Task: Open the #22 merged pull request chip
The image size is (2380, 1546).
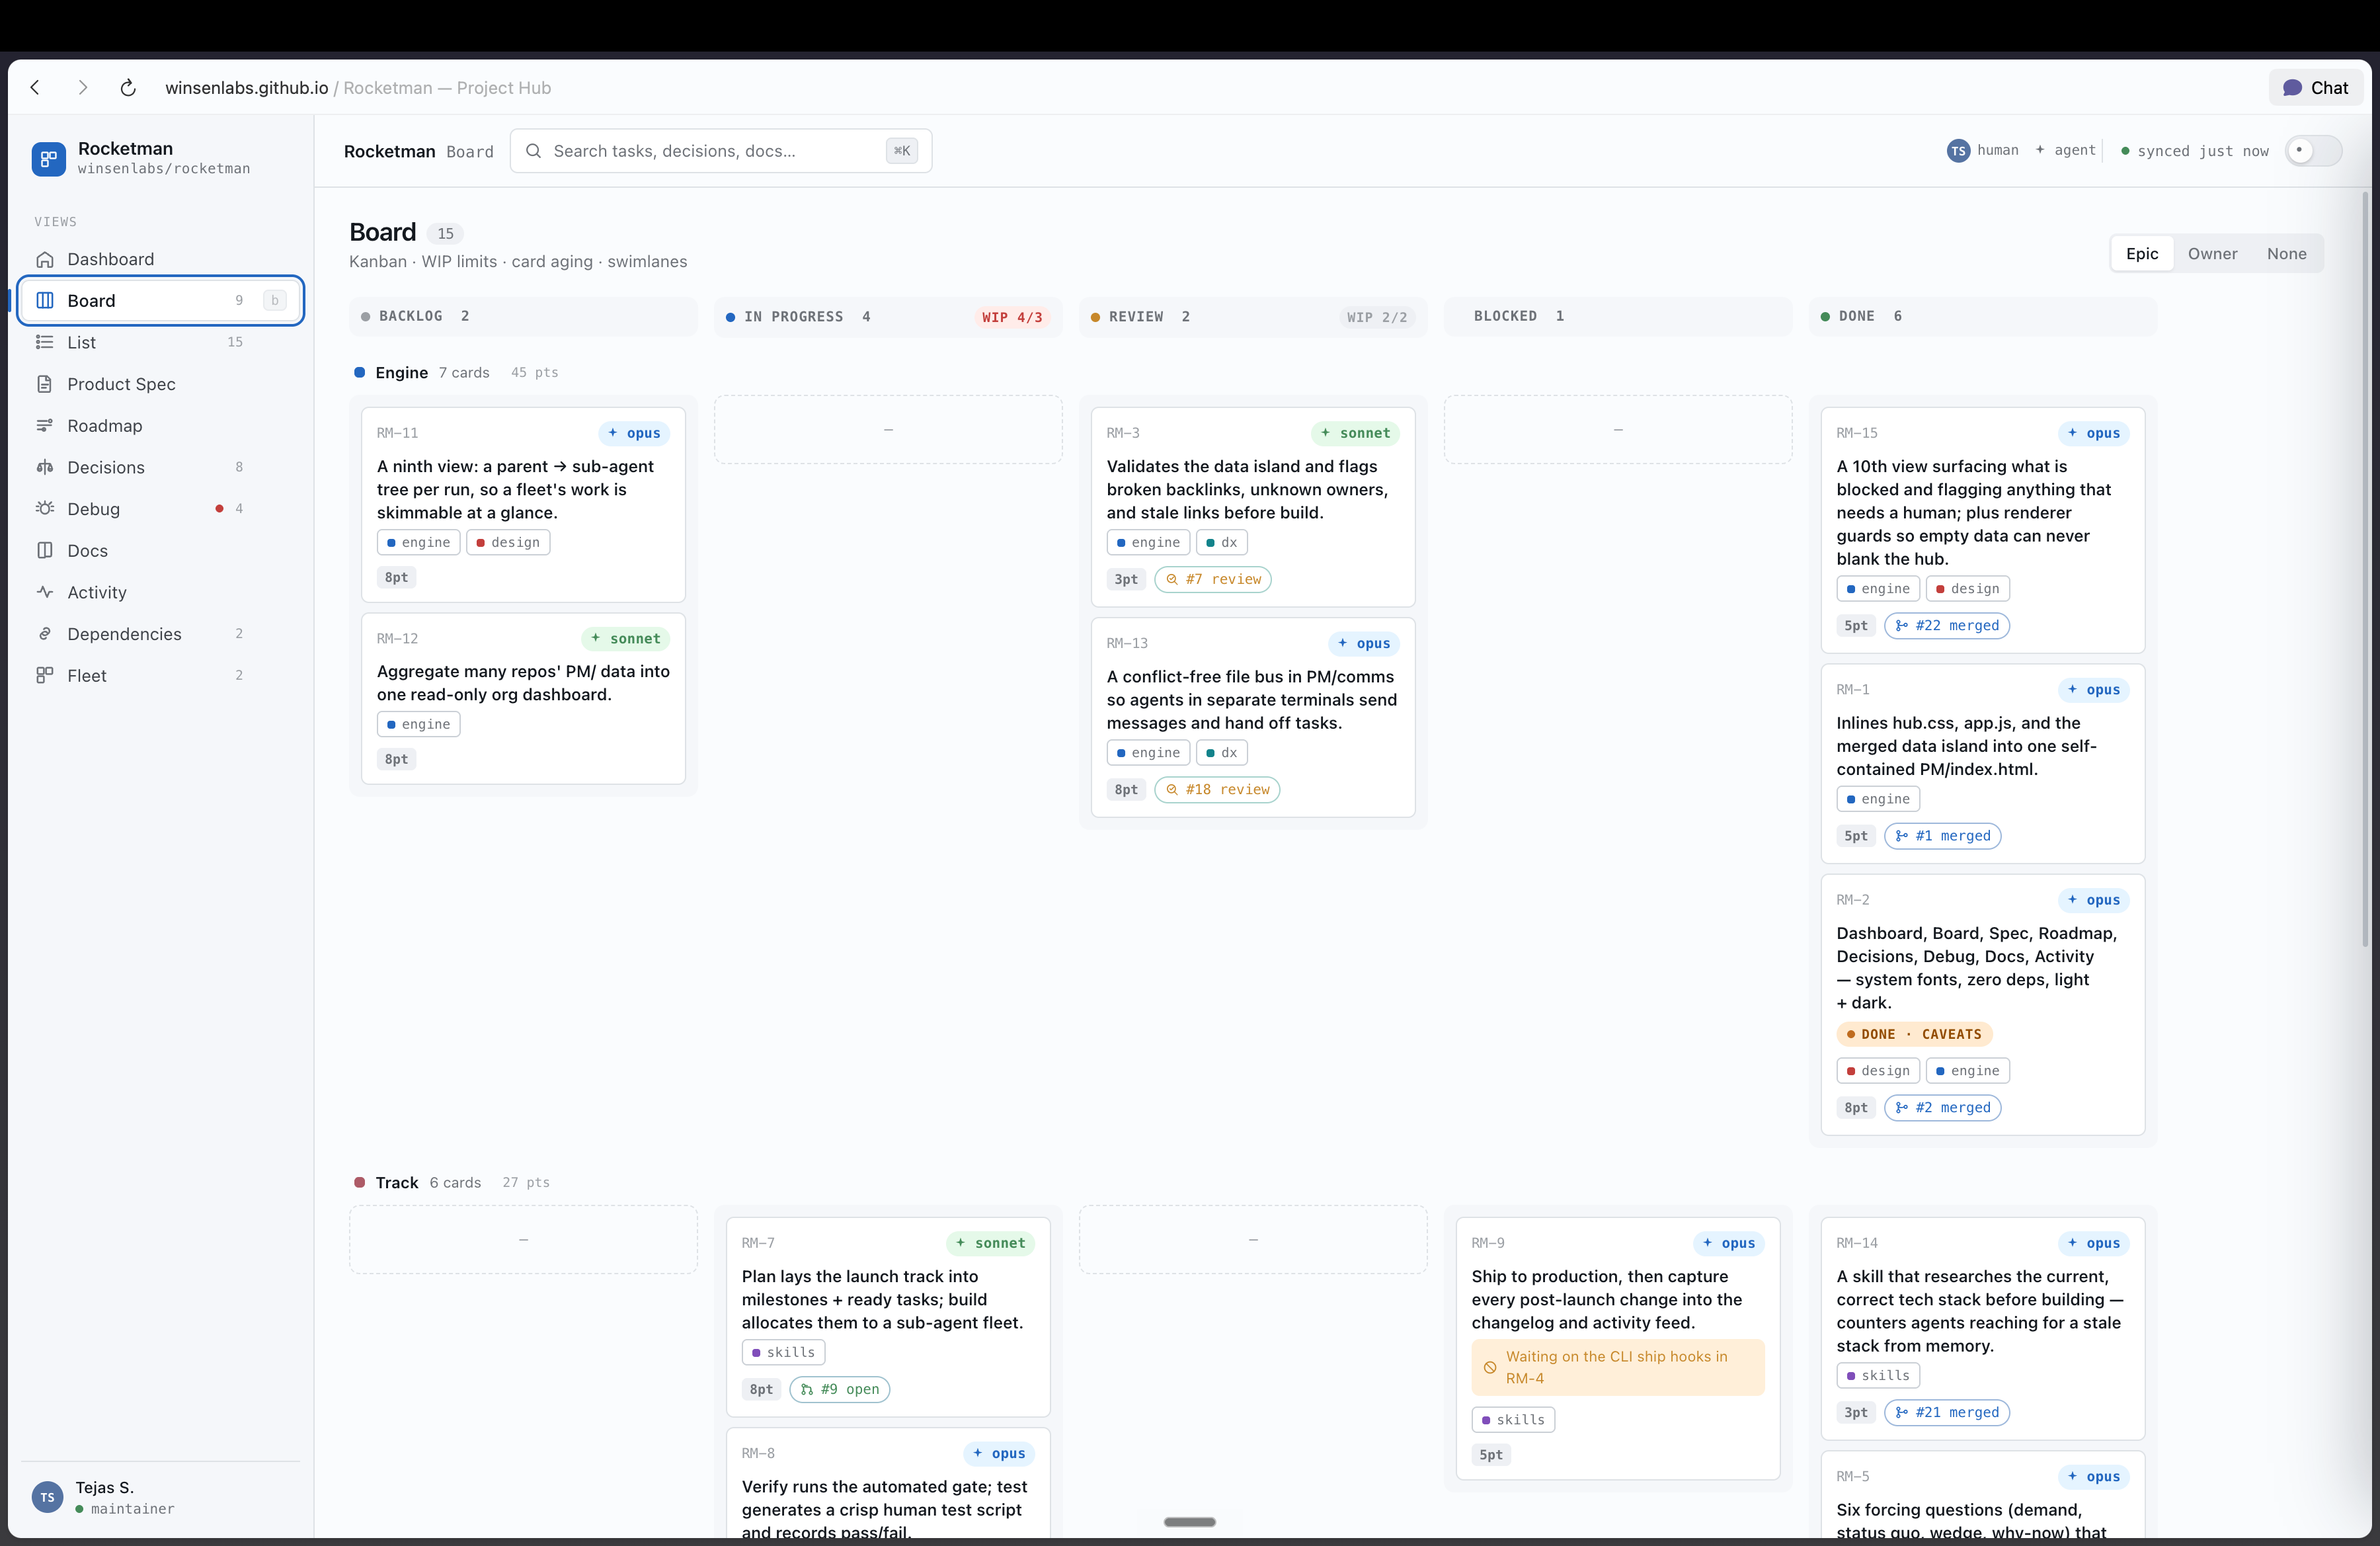Action: coord(1947,626)
